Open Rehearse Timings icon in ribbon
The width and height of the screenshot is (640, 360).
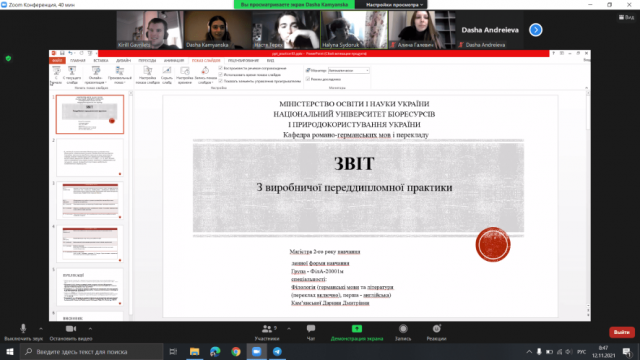[x=184, y=75]
